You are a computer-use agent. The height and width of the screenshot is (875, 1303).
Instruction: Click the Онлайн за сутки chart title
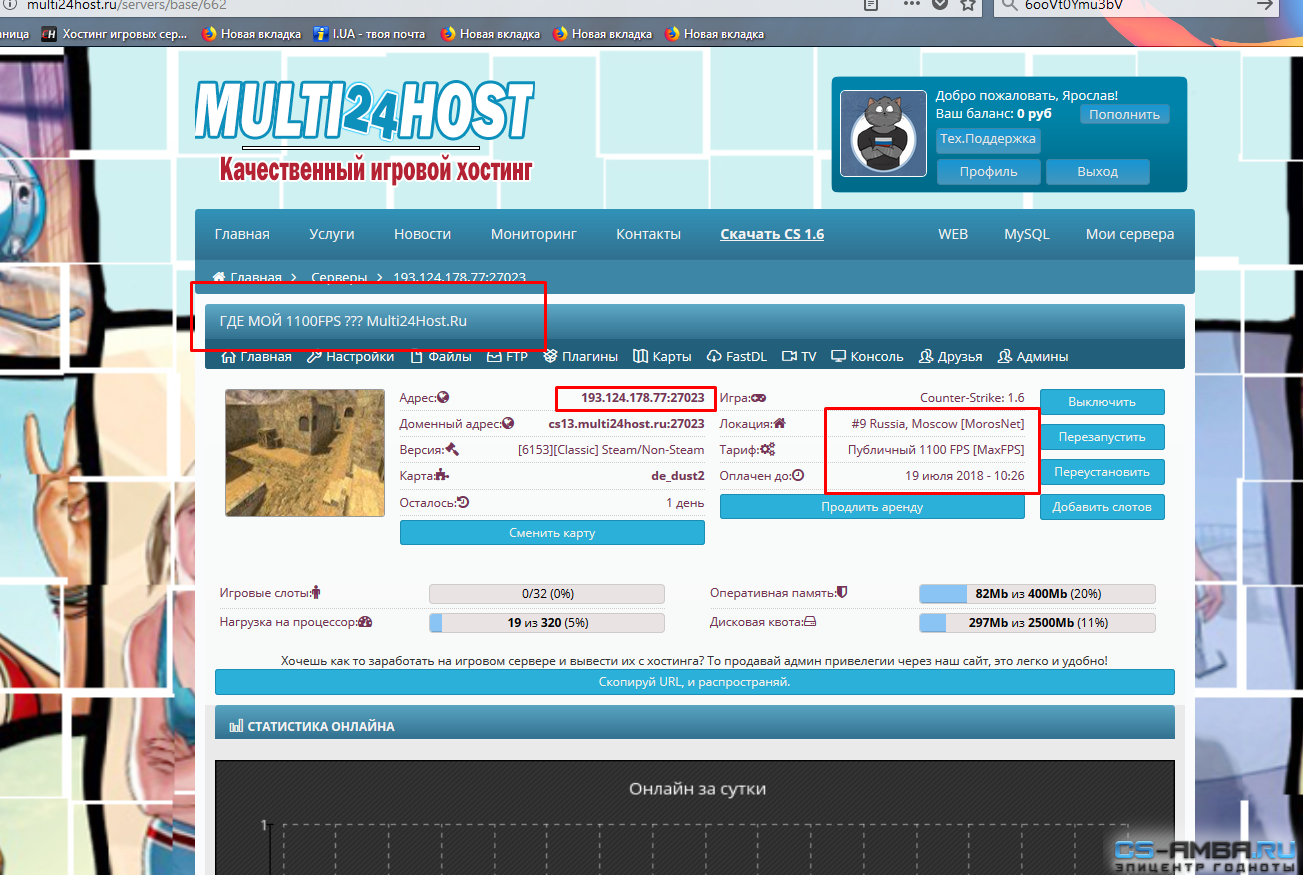point(697,789)
